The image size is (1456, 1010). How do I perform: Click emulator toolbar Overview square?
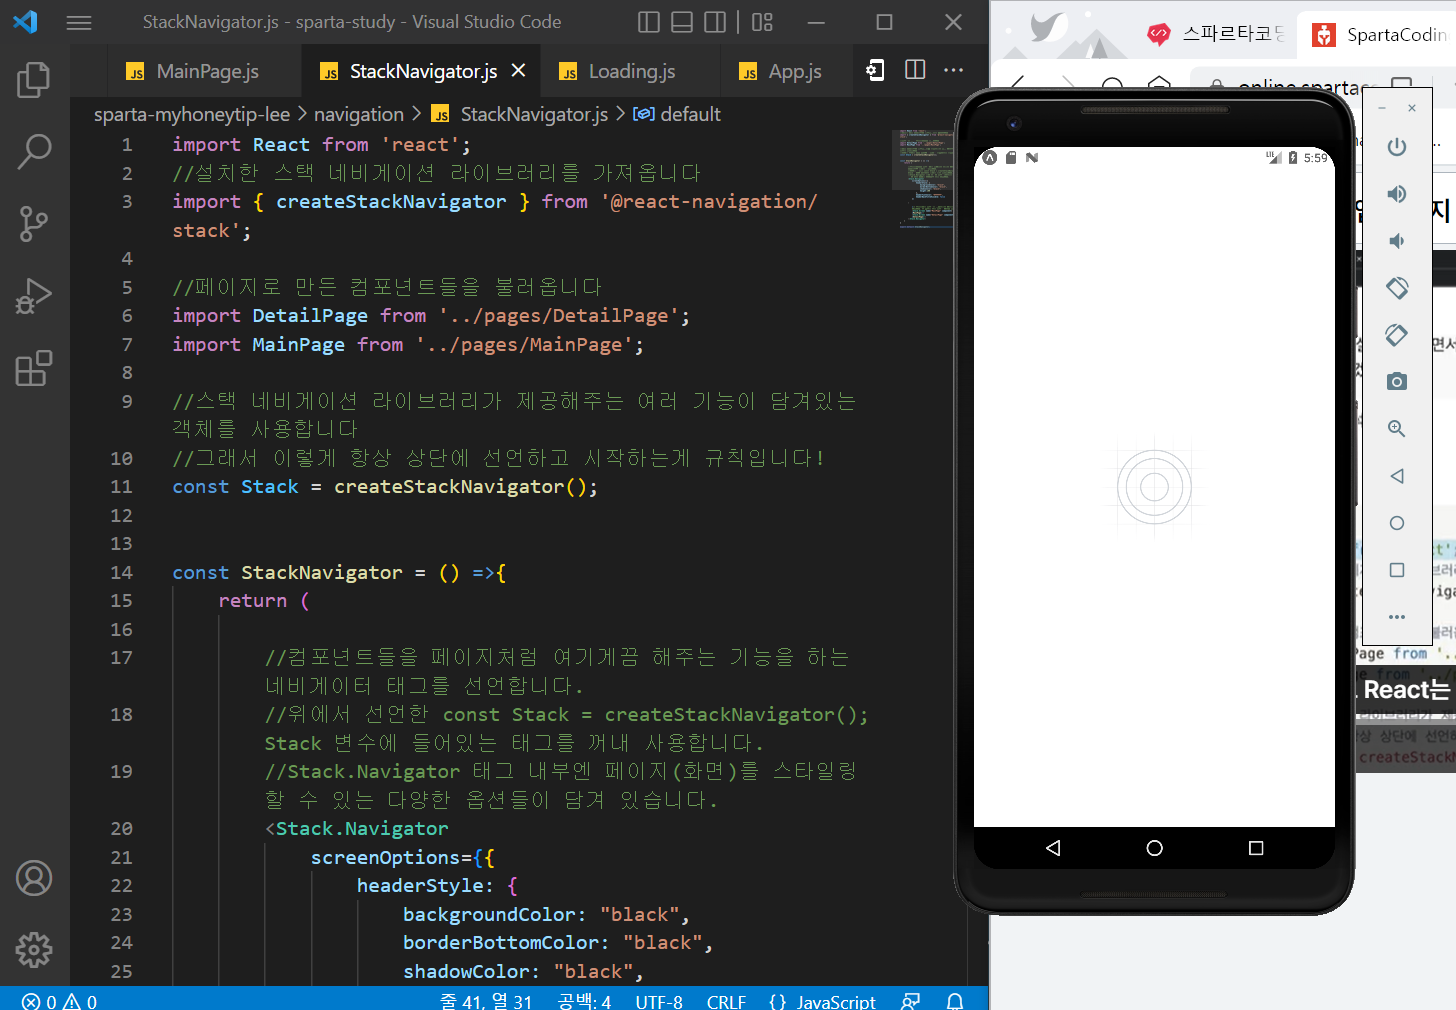(1397, 570)
